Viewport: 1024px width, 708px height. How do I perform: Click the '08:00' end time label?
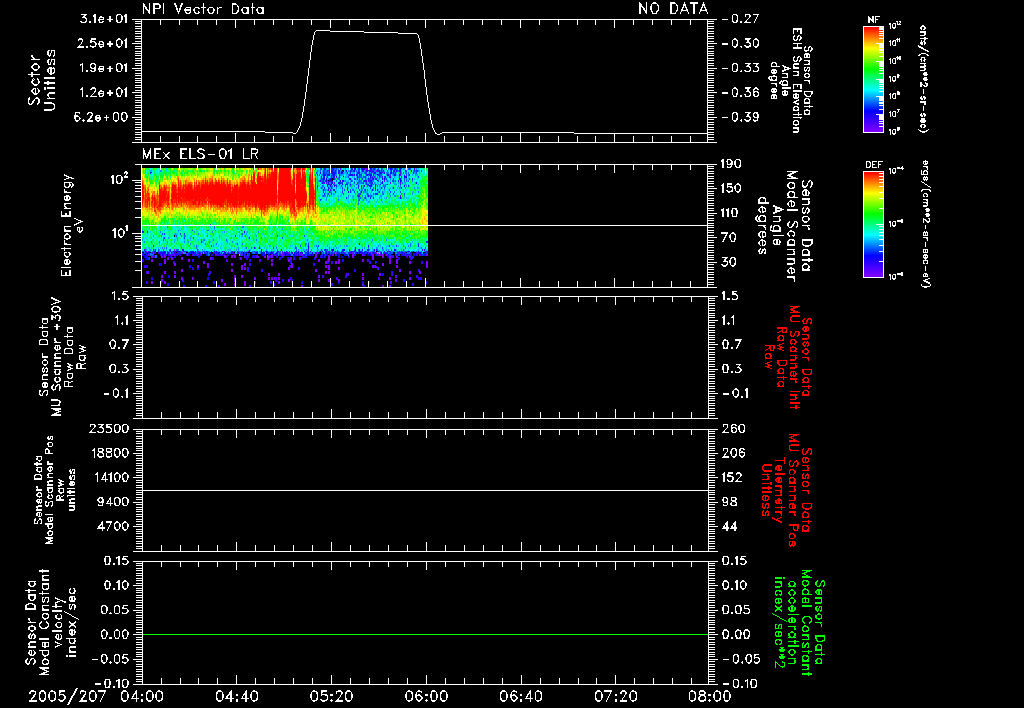[710, 696]
